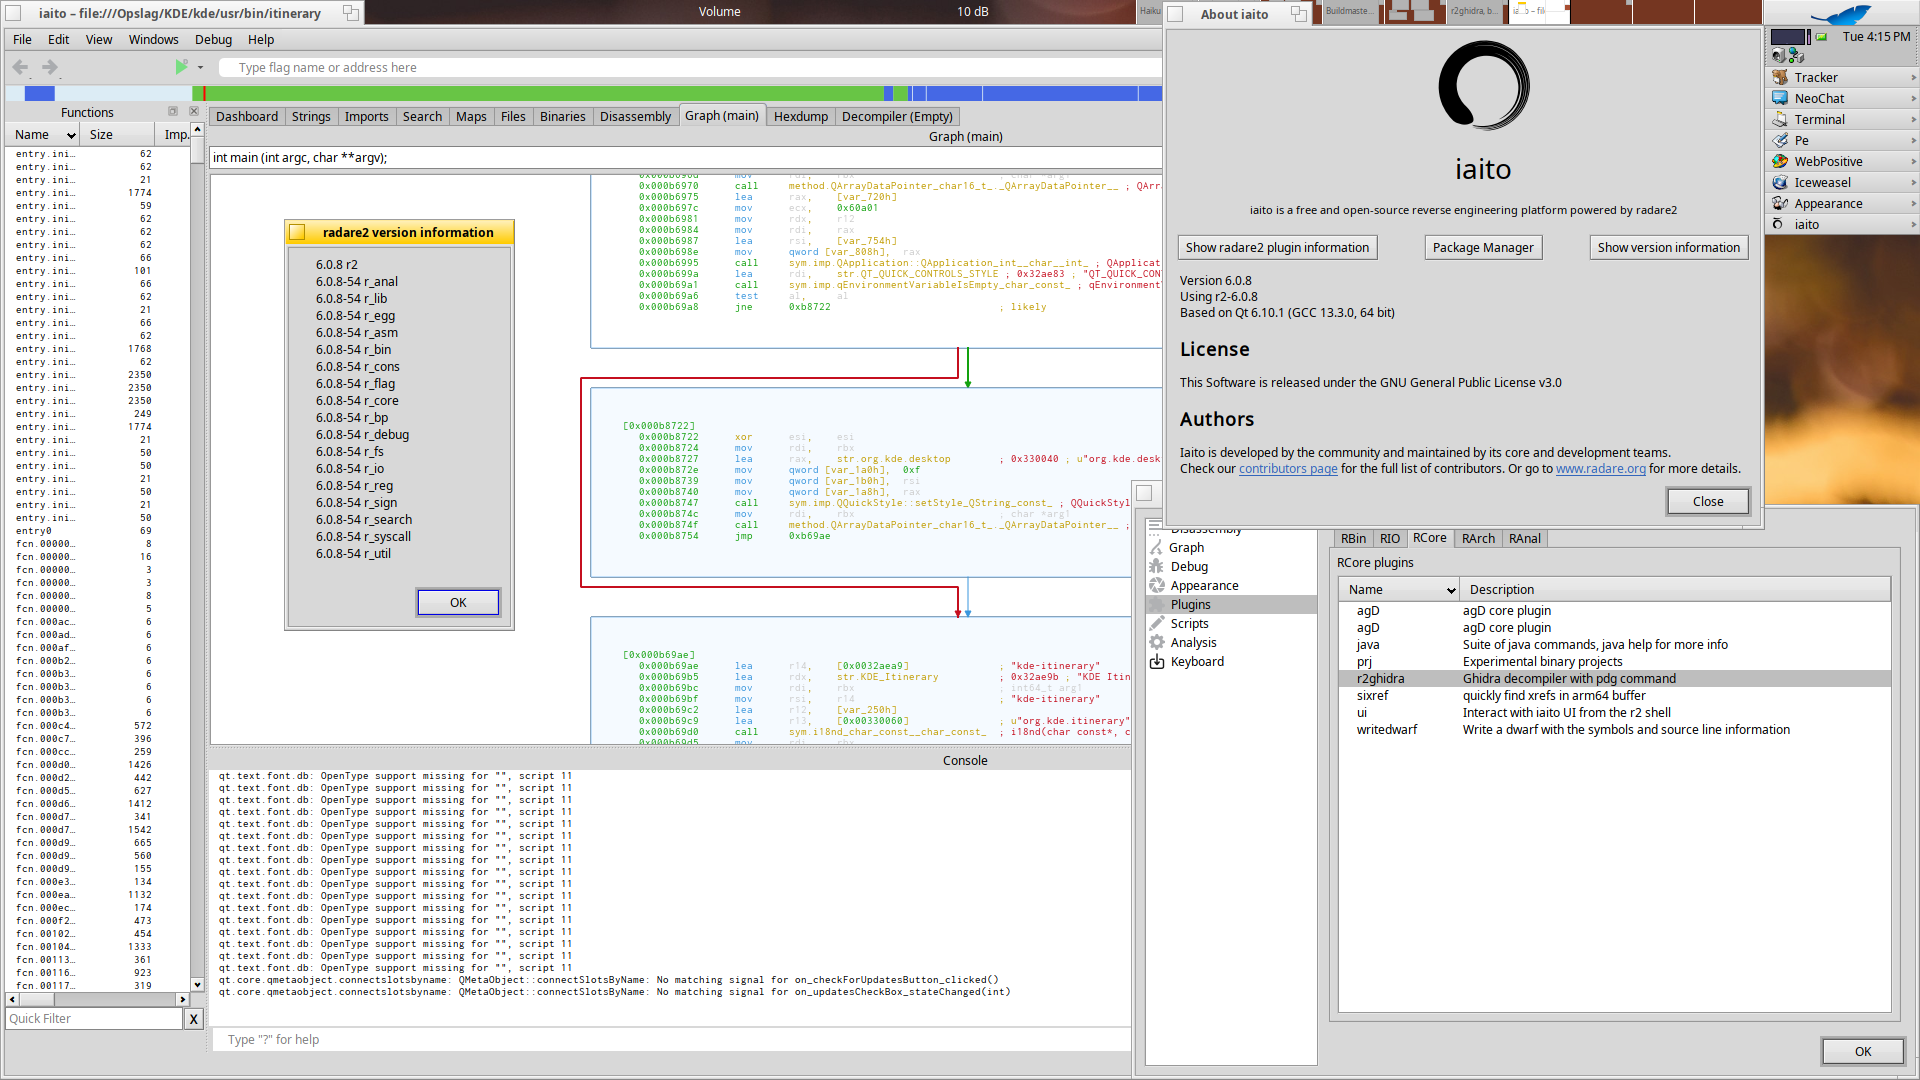
Task: Click the Quick Filter input field
Action: click(94, 1019)
